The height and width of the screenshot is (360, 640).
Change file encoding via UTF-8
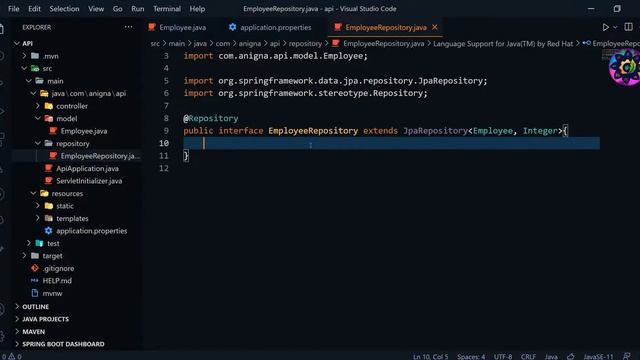pos(503,356)
